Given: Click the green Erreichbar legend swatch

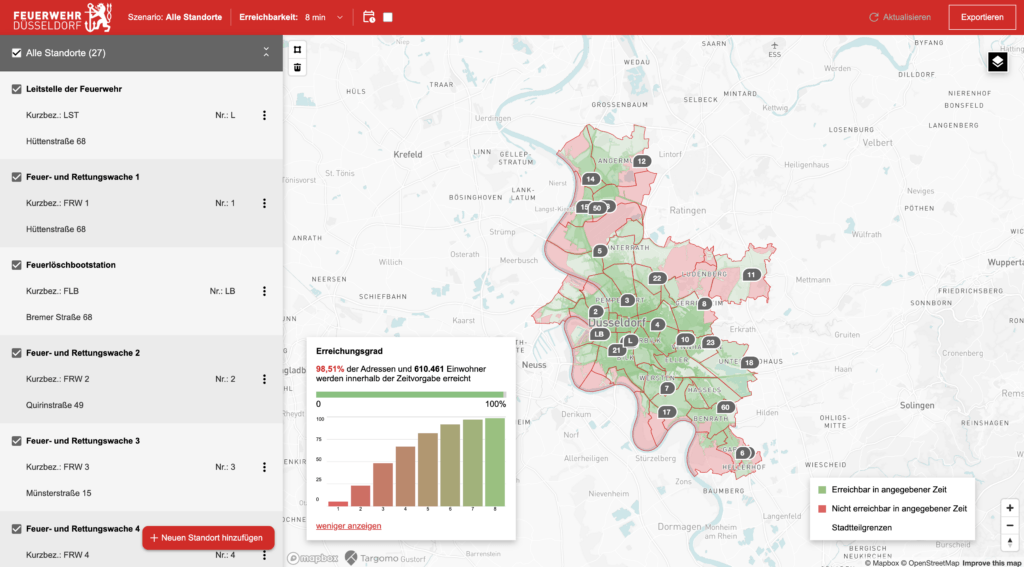Looking at the screenshot, I should point(822,489).
